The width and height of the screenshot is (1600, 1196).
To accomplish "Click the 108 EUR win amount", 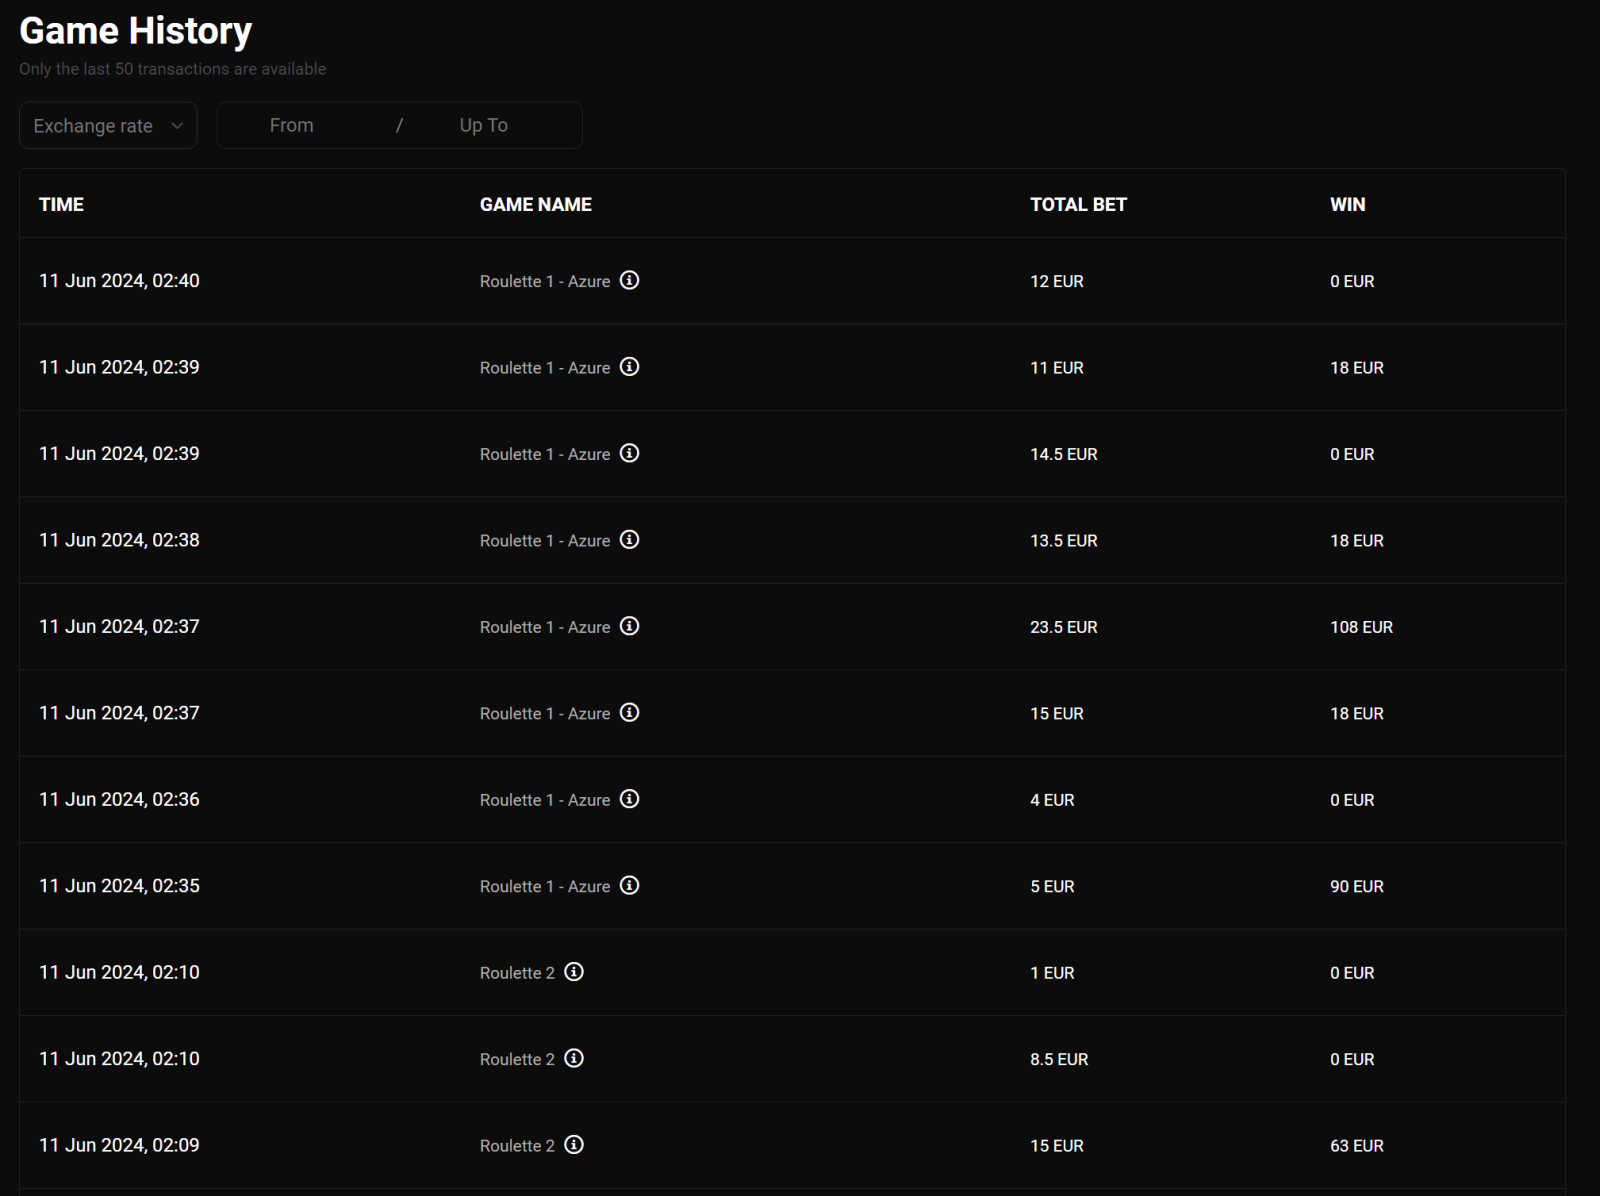I will click(x=1361, y=627).
